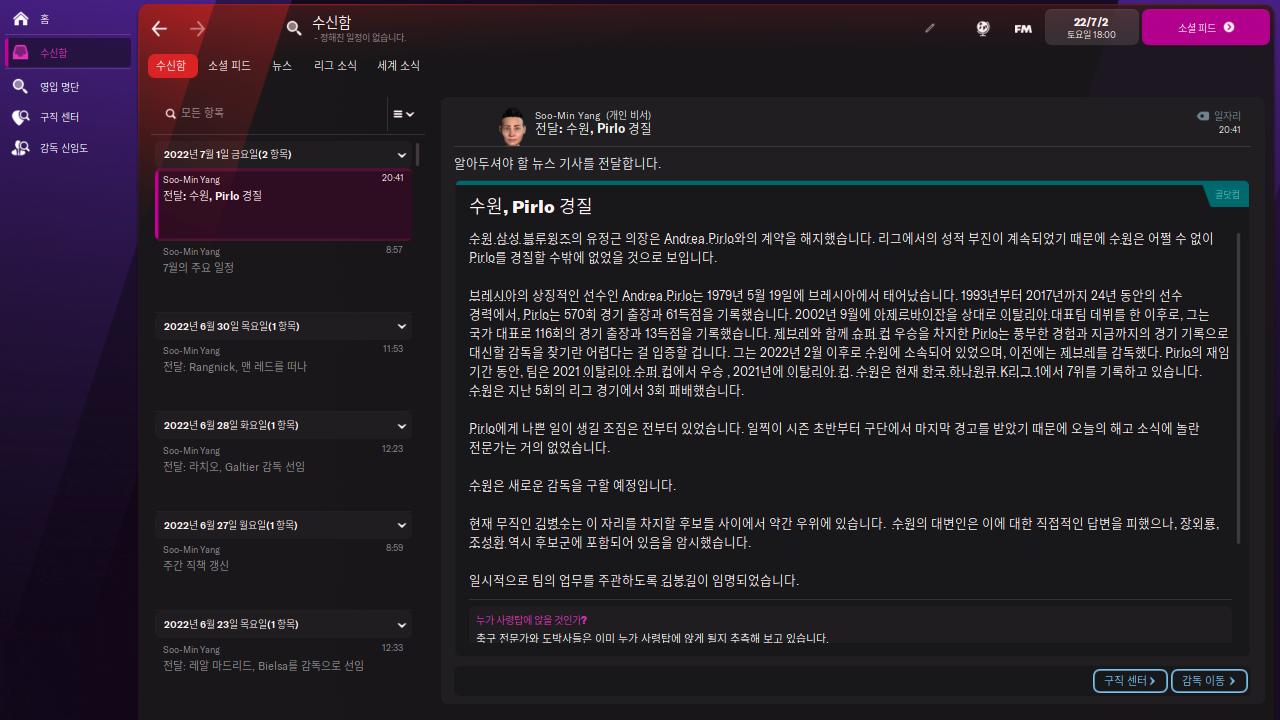Go back with the left arrow
Viewport: 1280px width, 720px height.
[x=160, y=28]
